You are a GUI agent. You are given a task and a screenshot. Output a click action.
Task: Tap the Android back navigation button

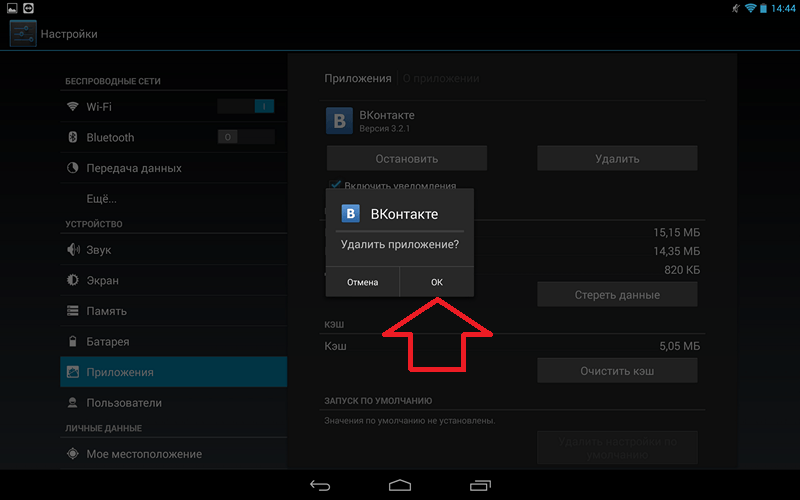(320, 485)
